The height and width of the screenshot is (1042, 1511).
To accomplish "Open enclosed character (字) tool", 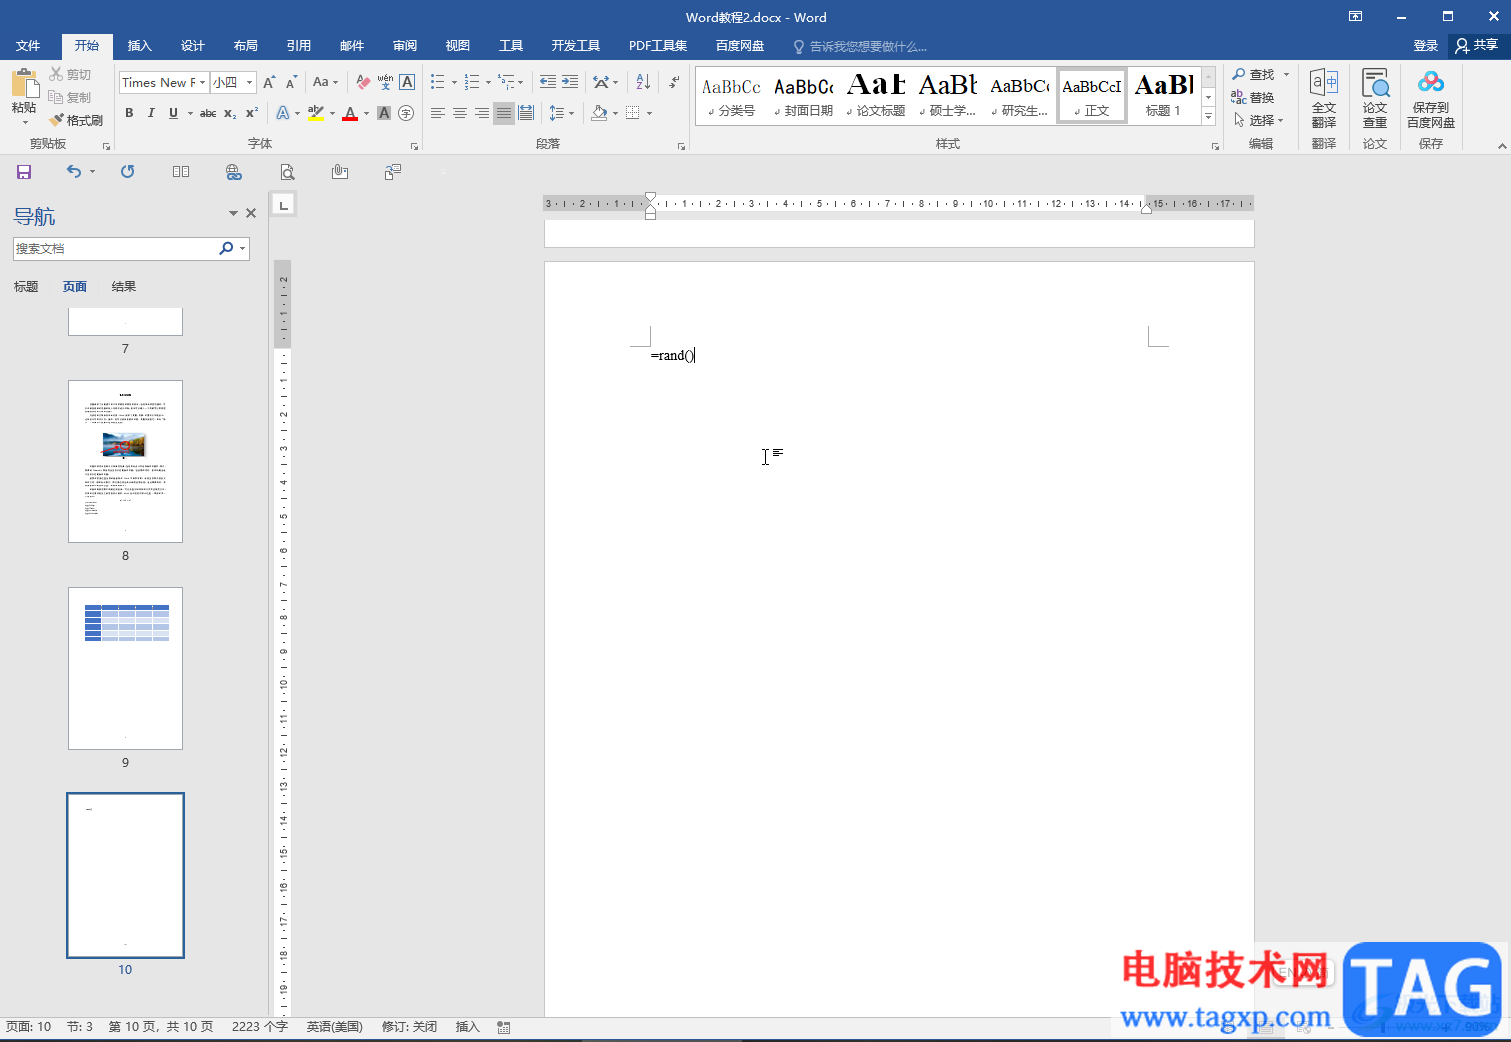I will pos(406,113).
